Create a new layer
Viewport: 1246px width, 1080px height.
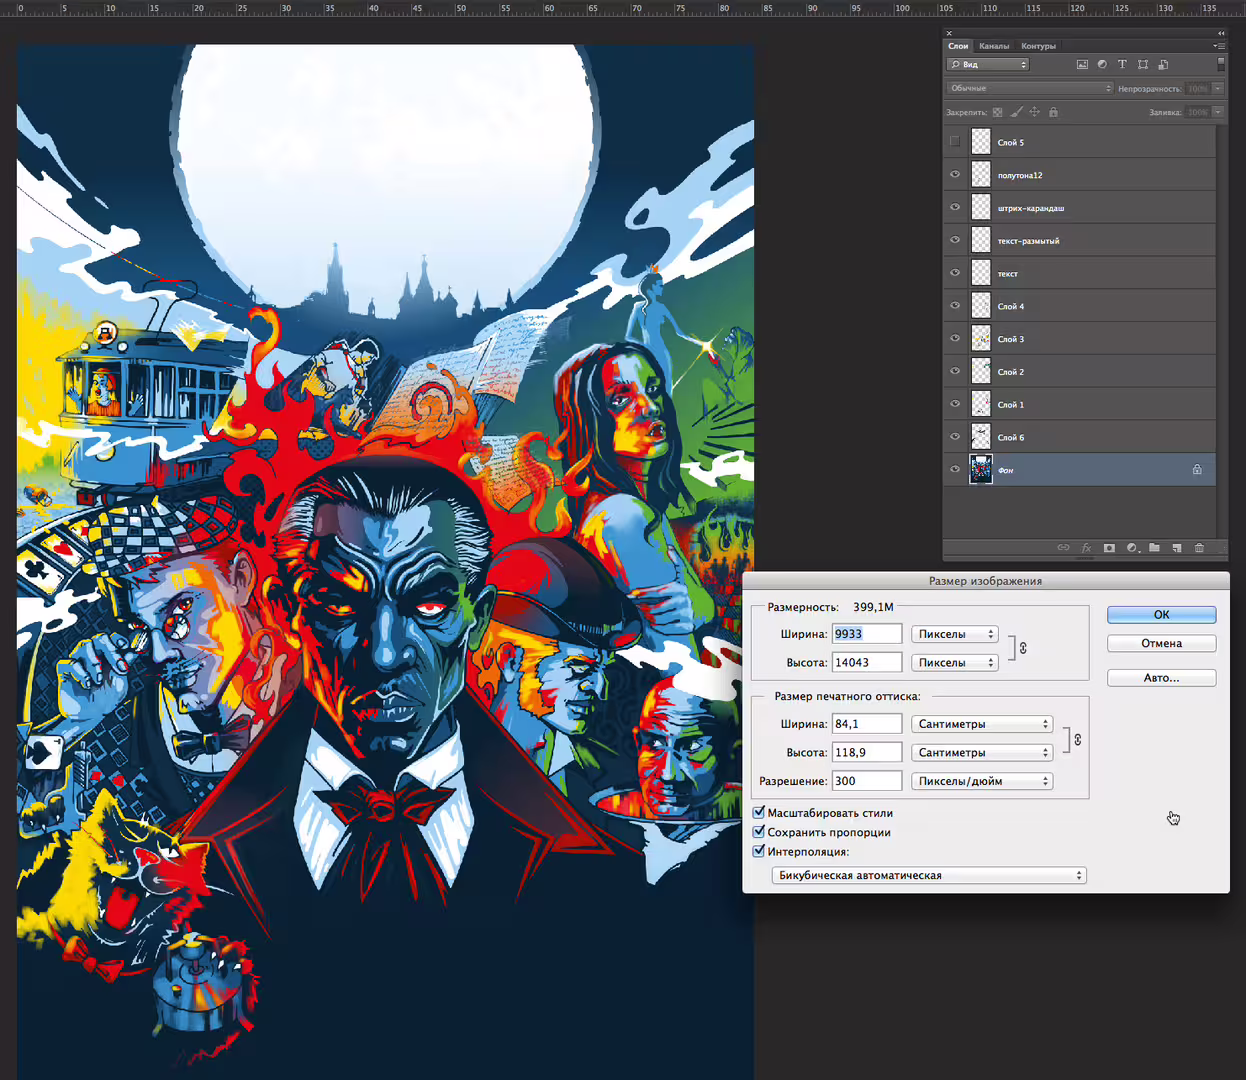1177,548
